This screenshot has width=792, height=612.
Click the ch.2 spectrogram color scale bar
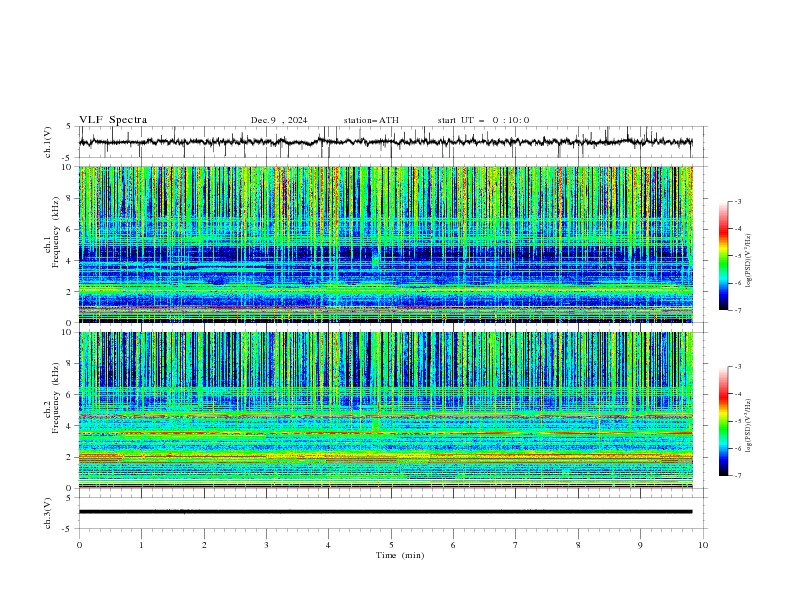(x=724, y=421)
